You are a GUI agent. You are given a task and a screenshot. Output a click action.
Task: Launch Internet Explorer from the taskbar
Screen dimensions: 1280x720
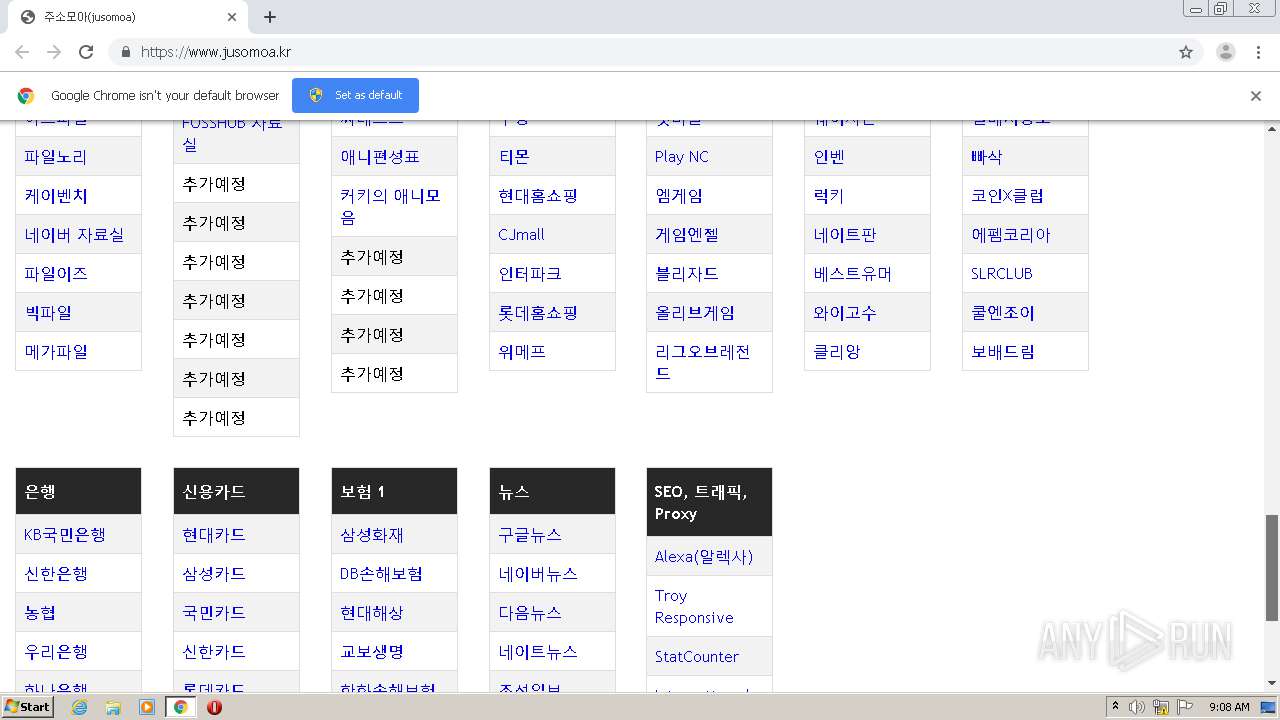click(x=79, y=707)
